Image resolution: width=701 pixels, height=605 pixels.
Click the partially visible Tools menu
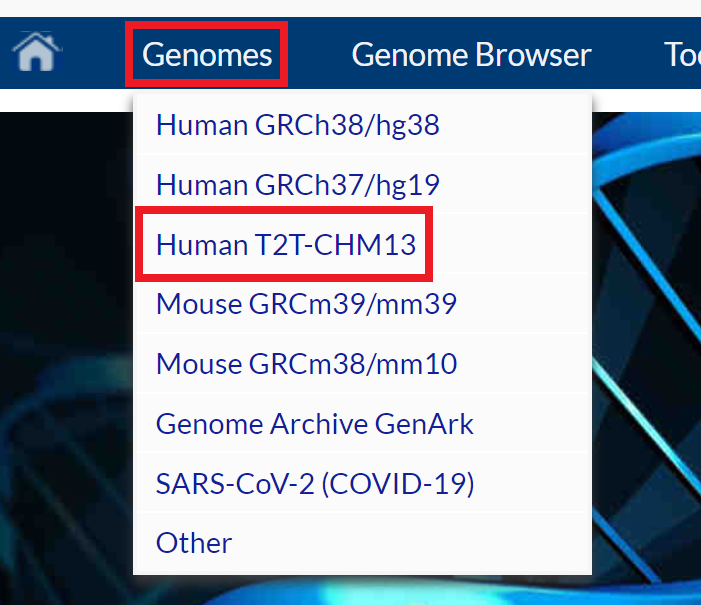click(681, 54)
